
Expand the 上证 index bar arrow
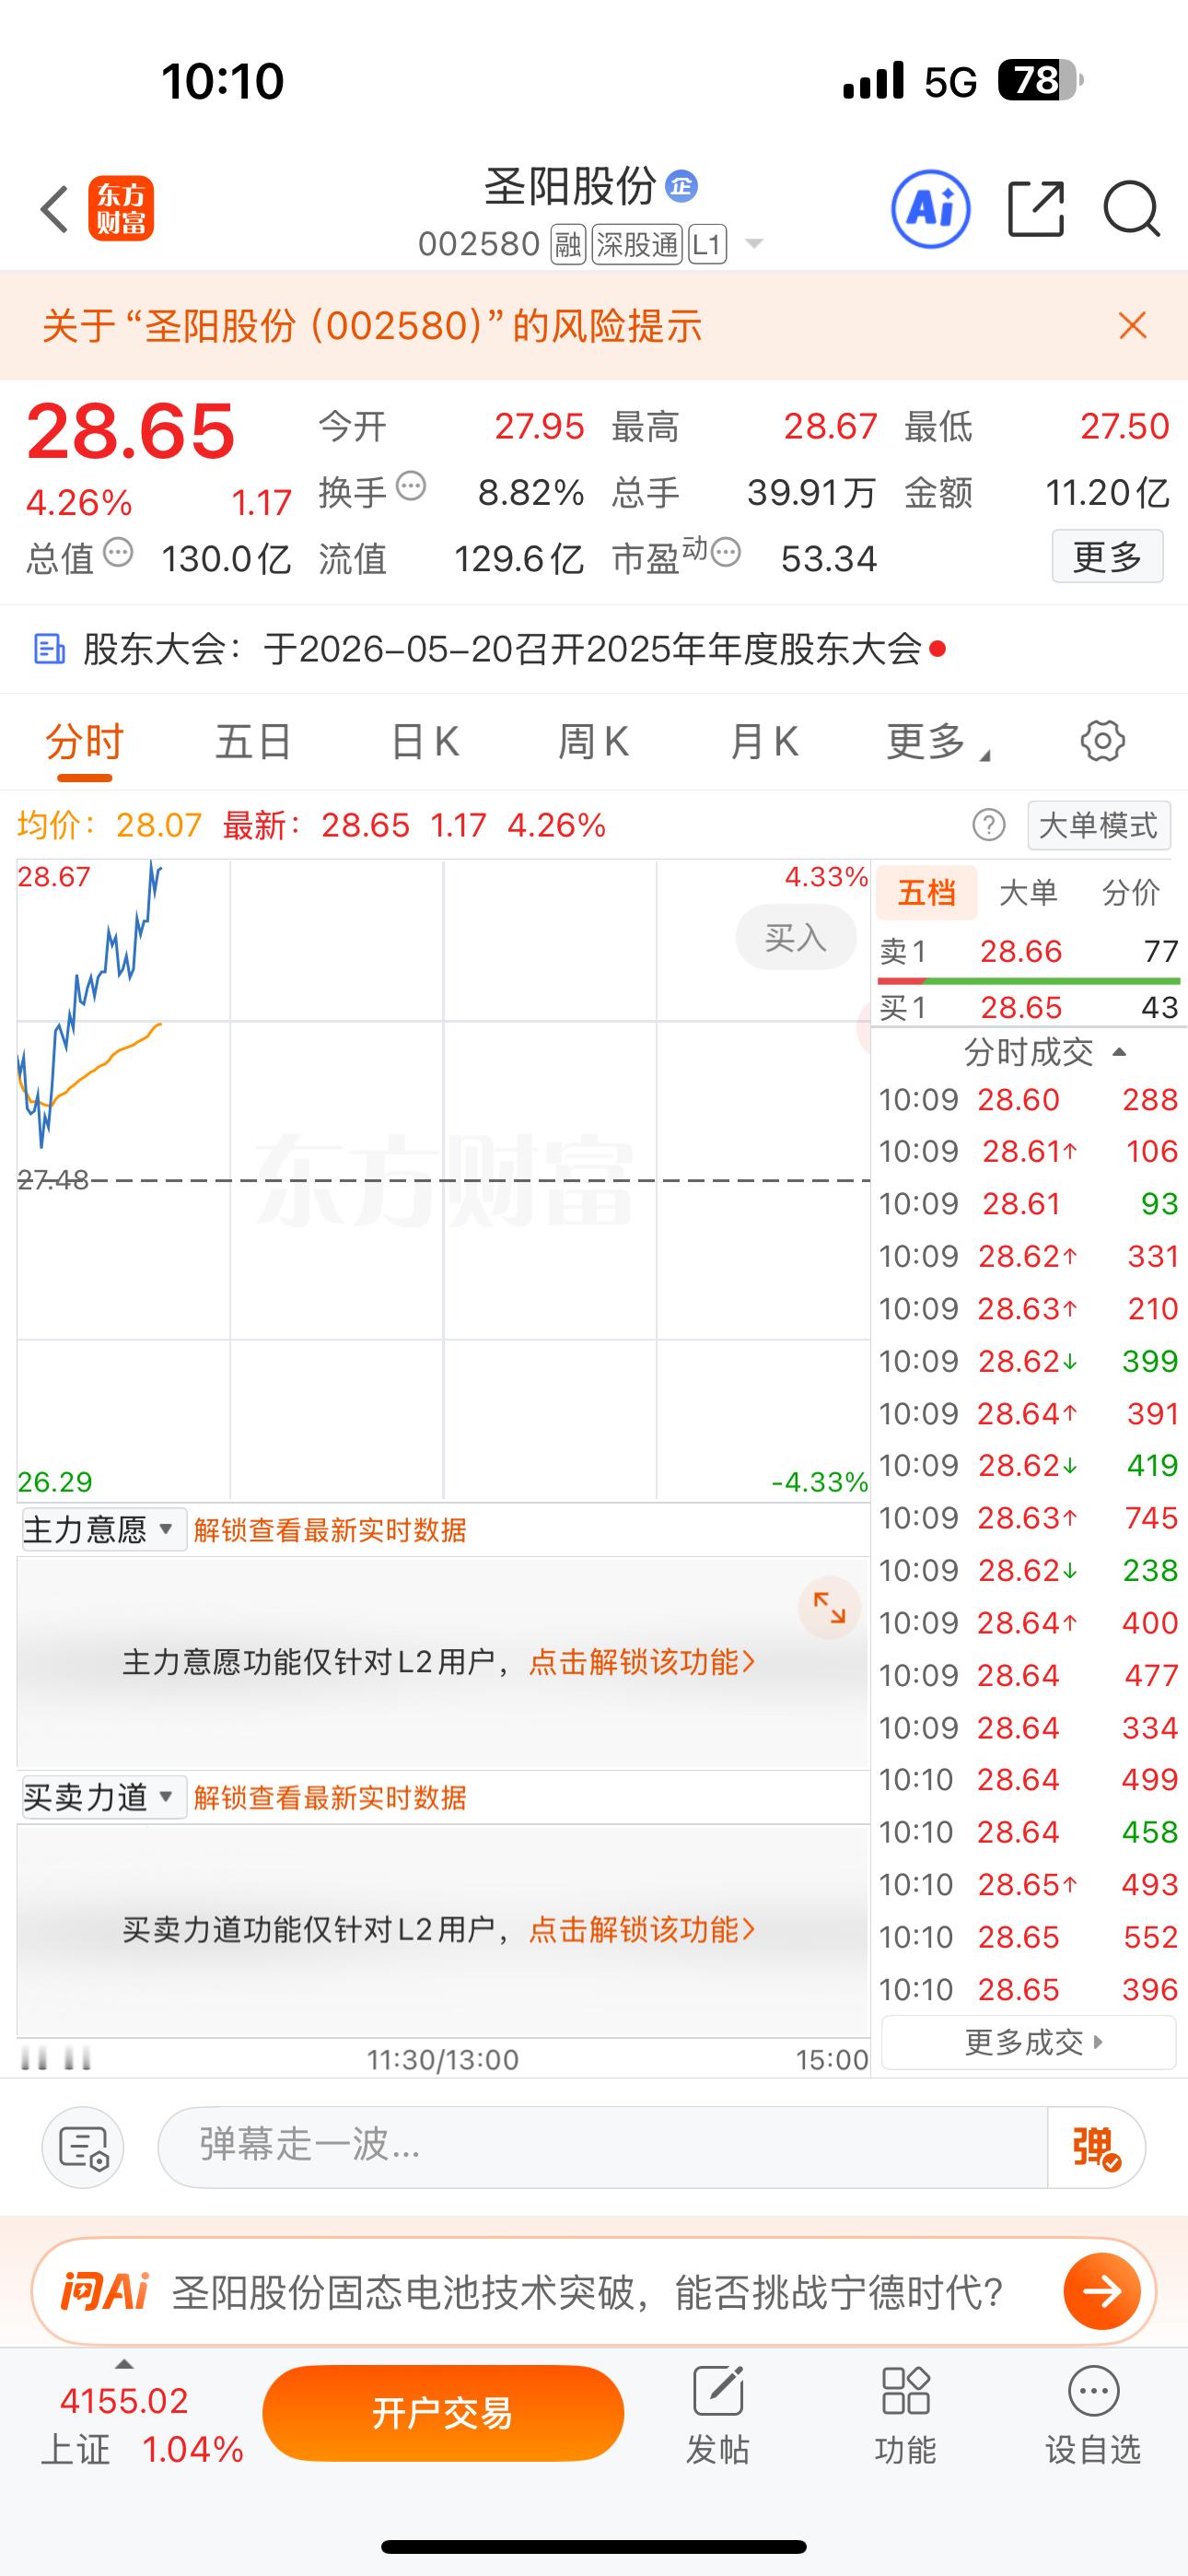tap(124, 2364)
